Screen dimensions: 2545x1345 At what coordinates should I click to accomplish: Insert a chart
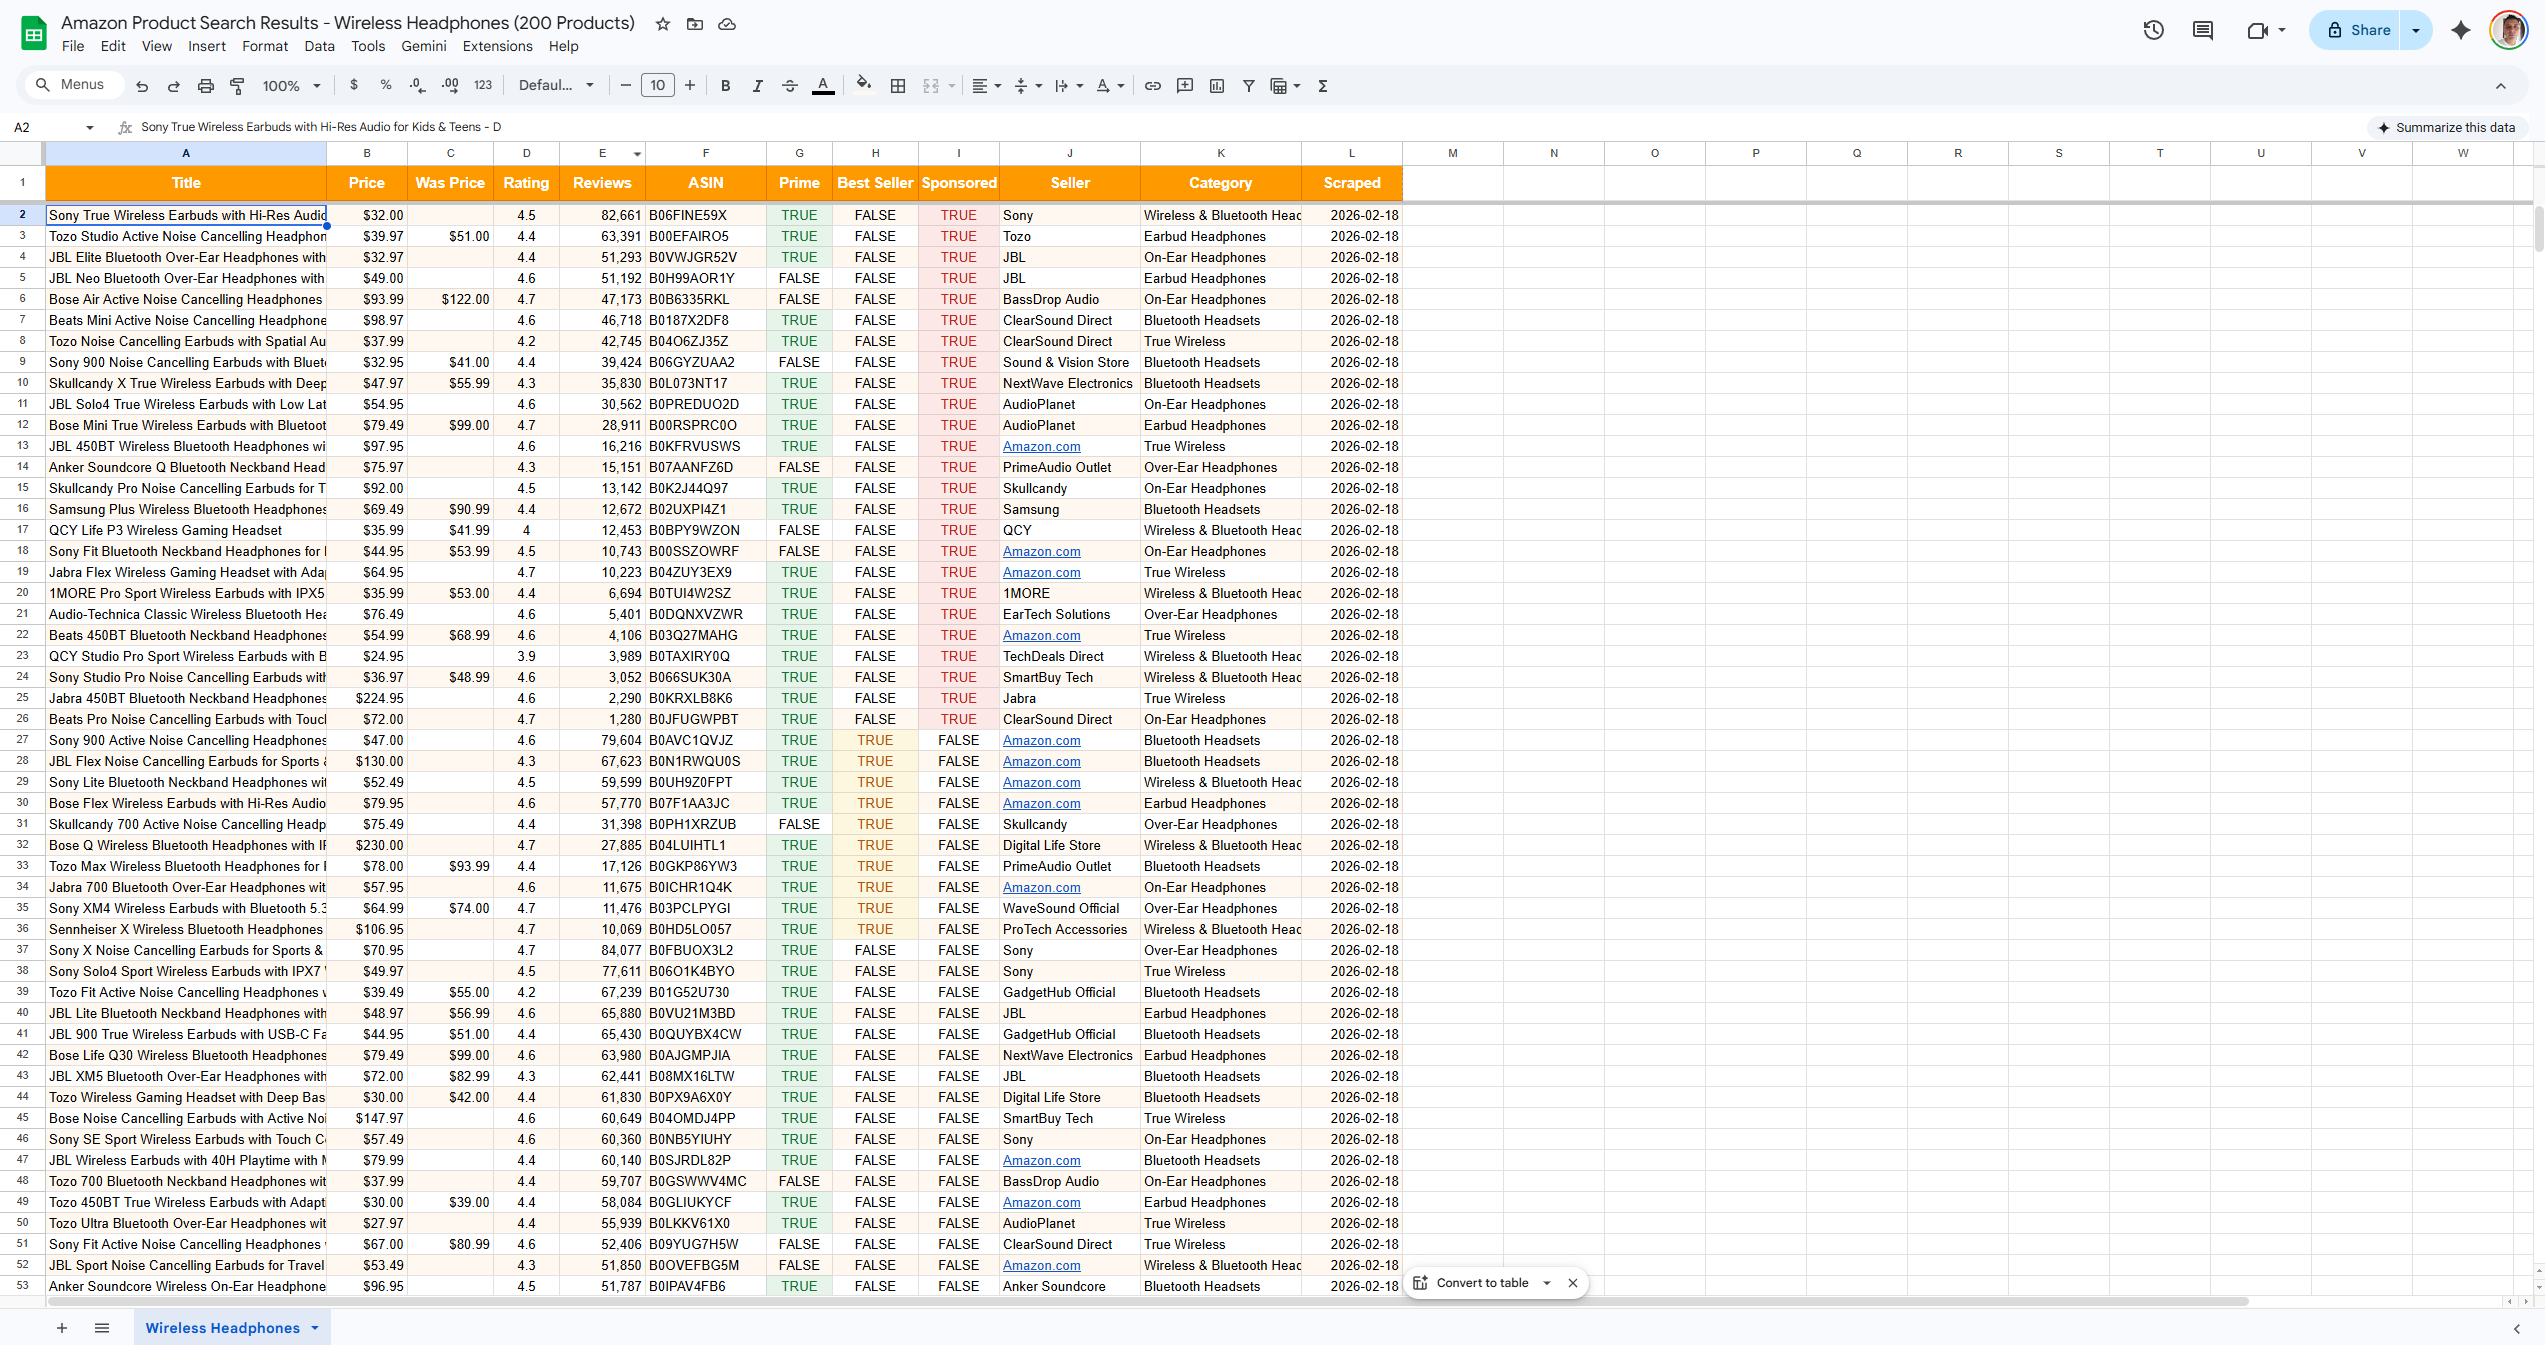1217,86
